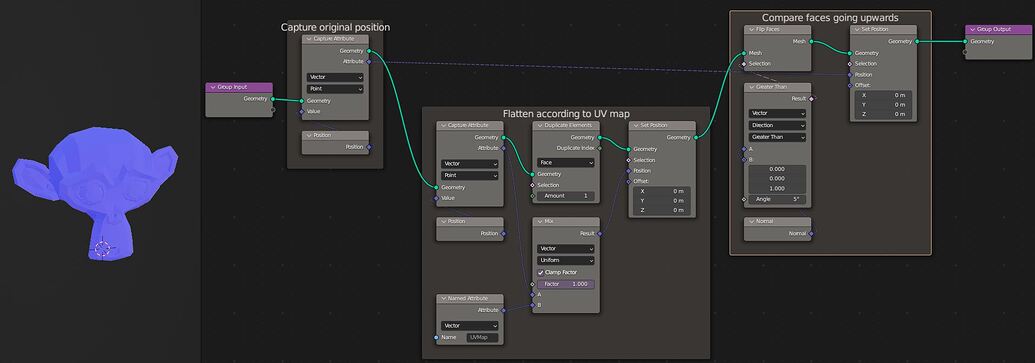This screenshot has height=363, width=1035.
Task: Click Offset X field in Flatten Set Position
Action: 662,191
